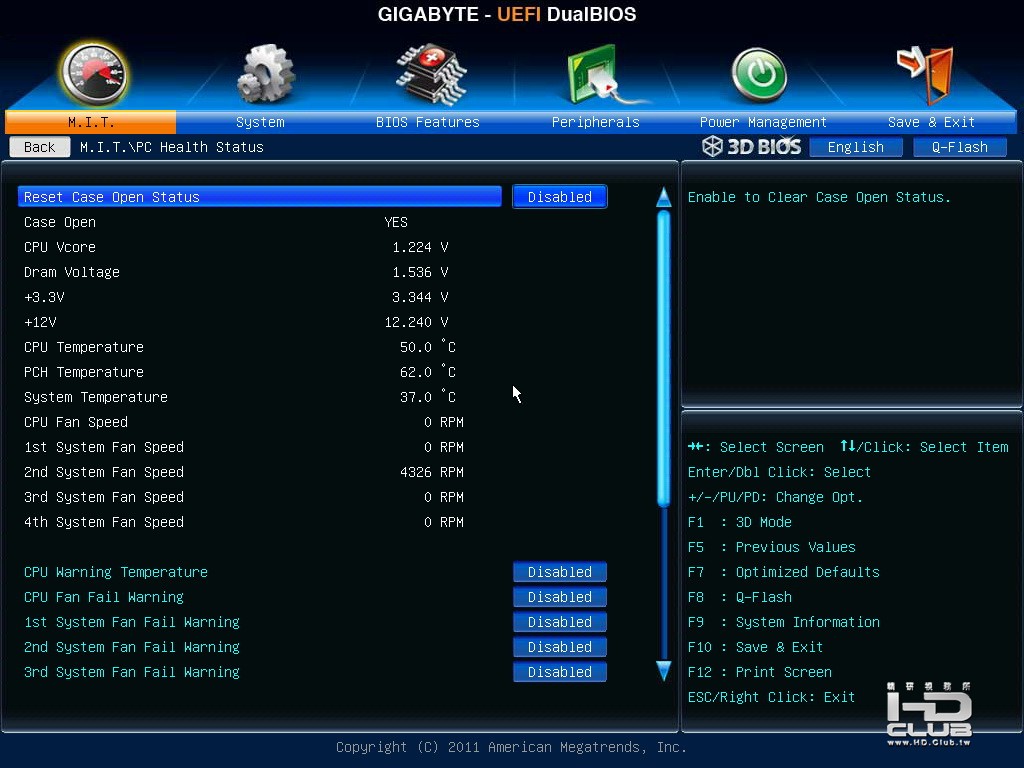1024x768 pixels.
Task: Click the Dram Voltage row label
Action: [x=72, y=272]
